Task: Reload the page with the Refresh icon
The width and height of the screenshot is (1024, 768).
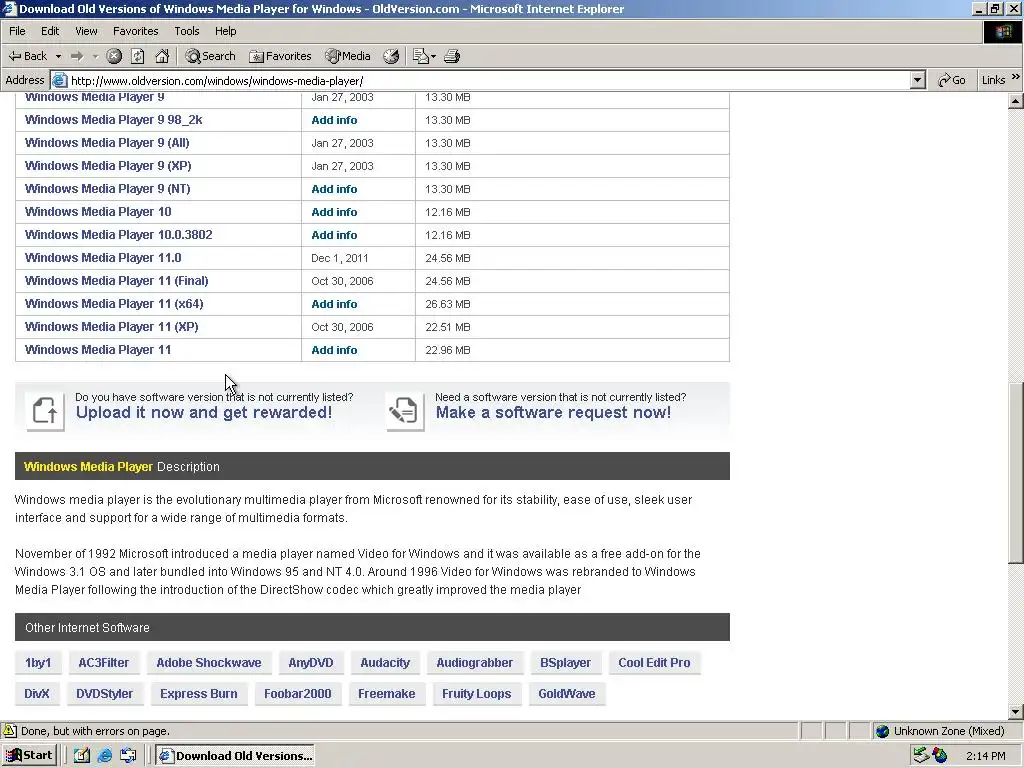Action: pos(138,56)
